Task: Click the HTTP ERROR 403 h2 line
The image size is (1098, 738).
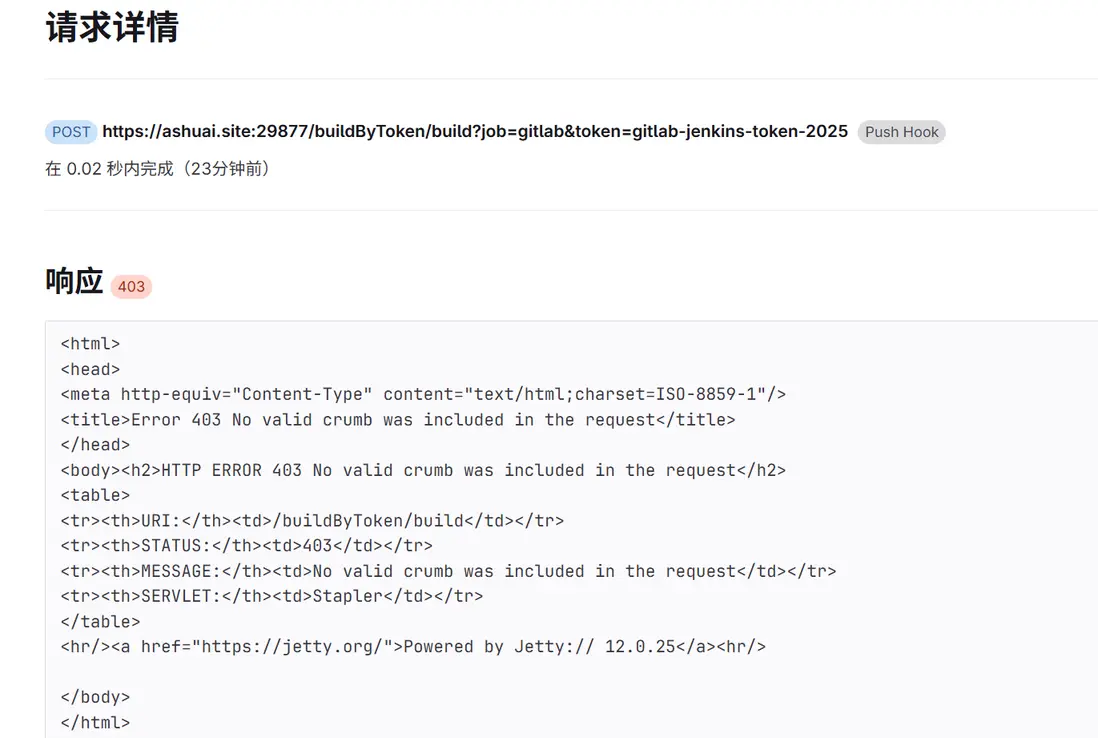Action: pyautogui.click(x=423, y=470)
